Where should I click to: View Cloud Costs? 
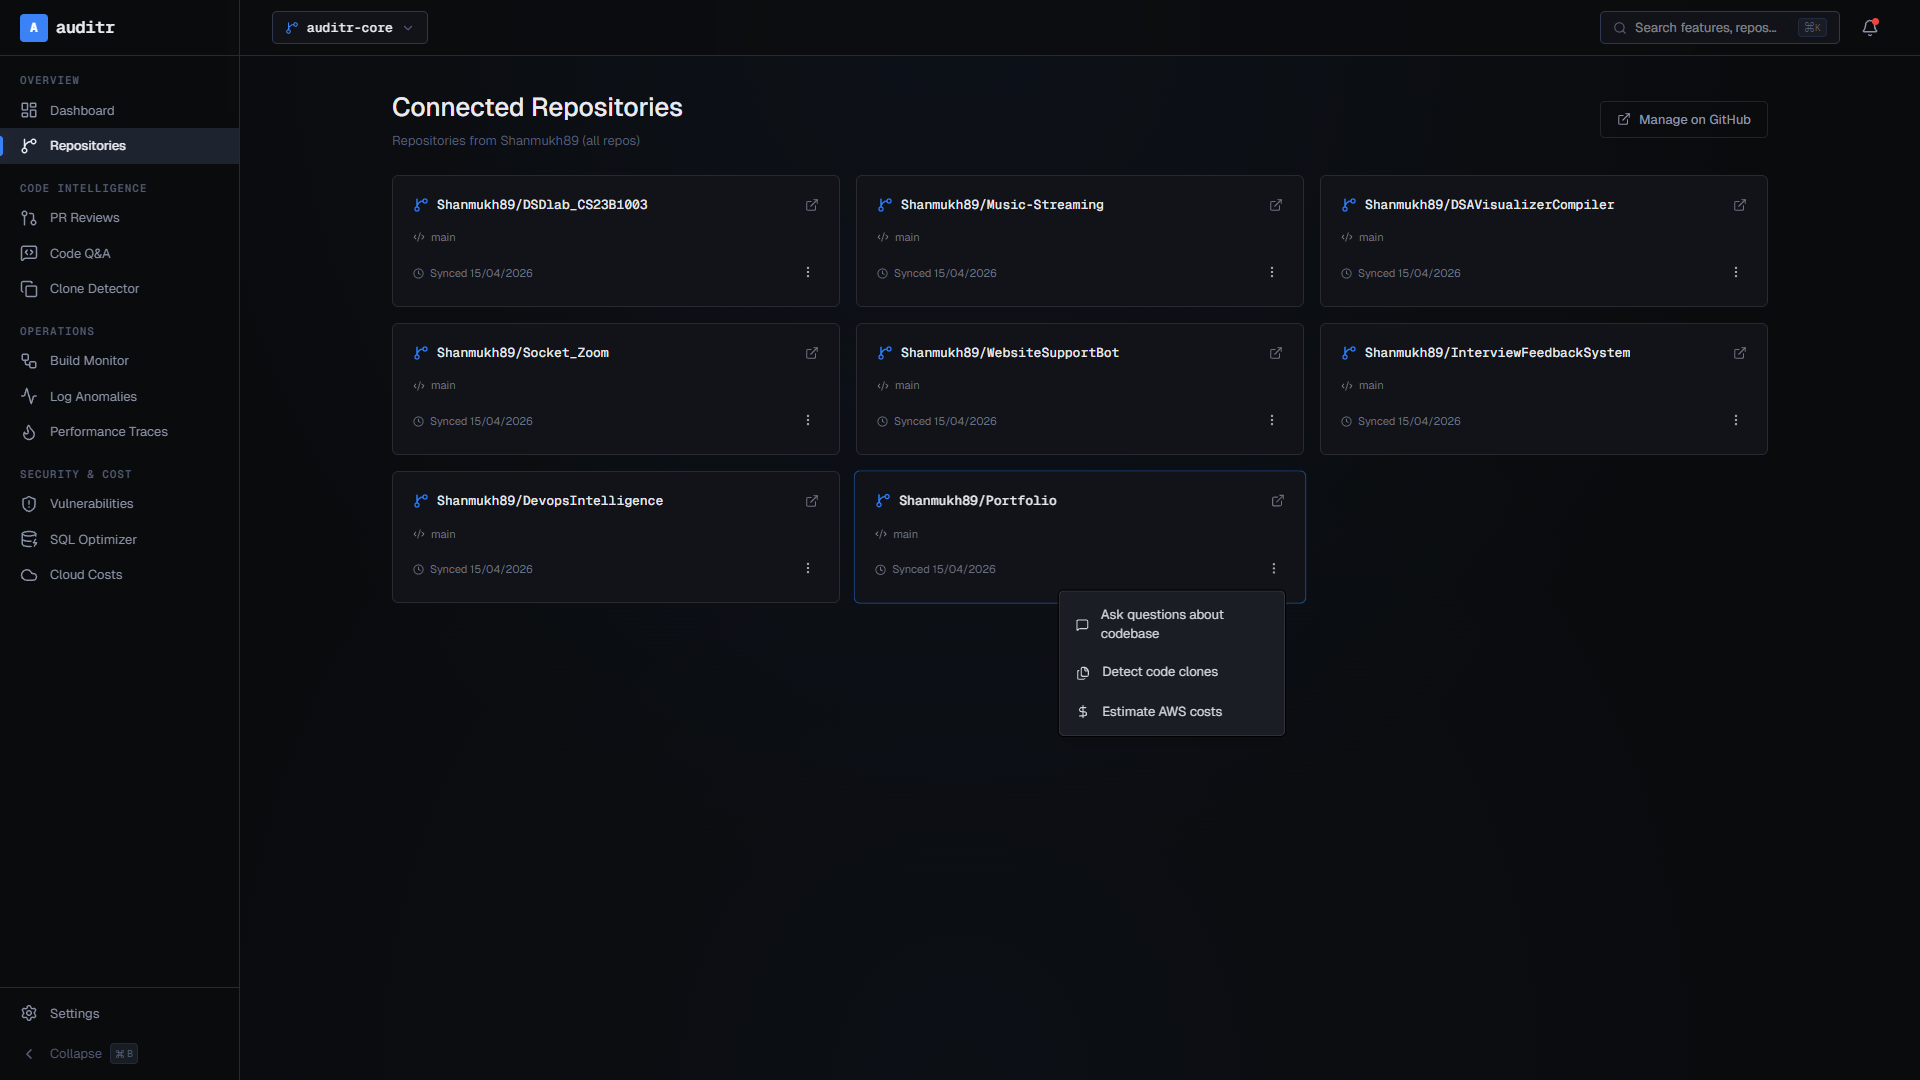[85, 575]
